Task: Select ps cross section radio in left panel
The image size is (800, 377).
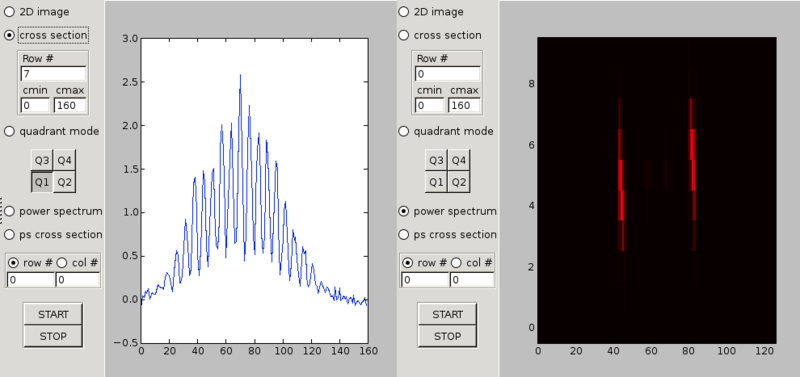Action: 9,235
